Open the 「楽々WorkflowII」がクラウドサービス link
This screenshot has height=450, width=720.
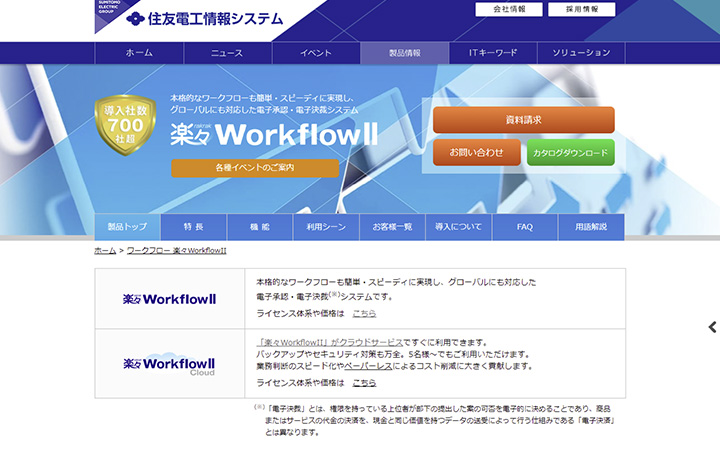click(329, 343)
